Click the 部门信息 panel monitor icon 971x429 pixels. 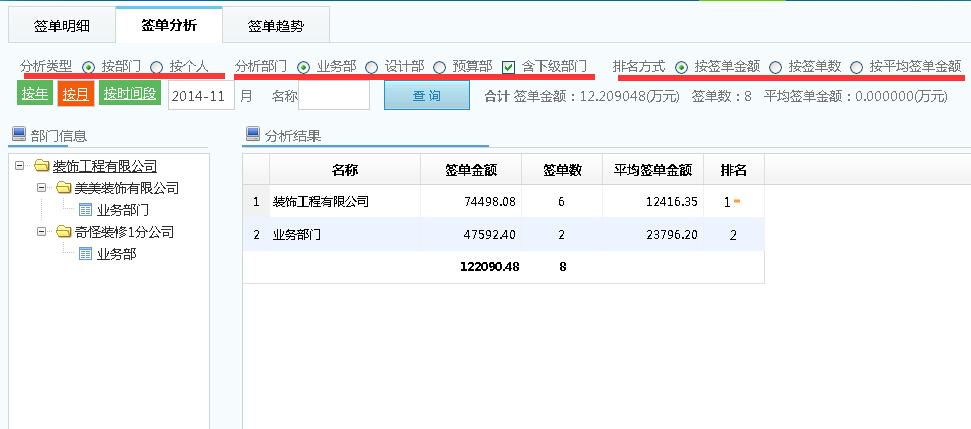17,135
